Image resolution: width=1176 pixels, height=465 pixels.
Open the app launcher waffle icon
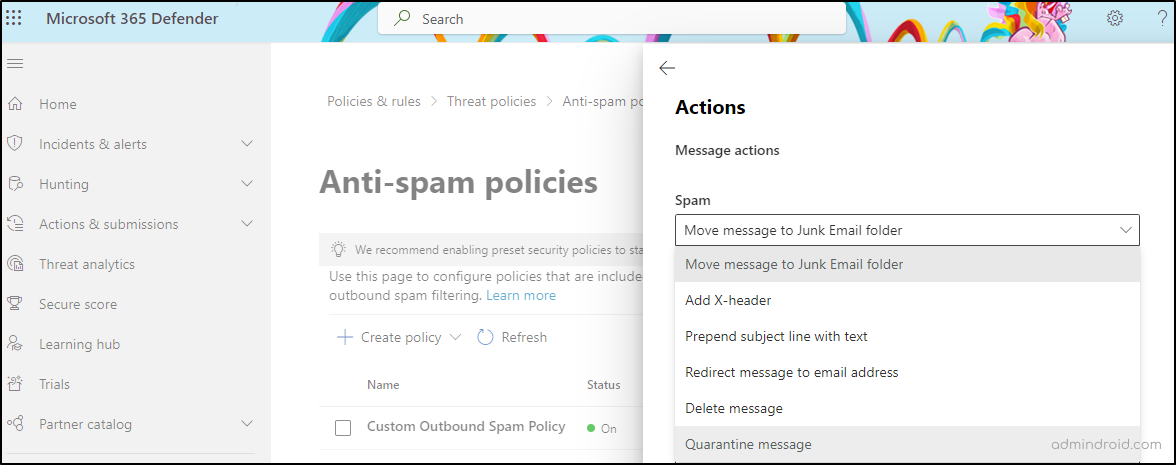point(14,19)
